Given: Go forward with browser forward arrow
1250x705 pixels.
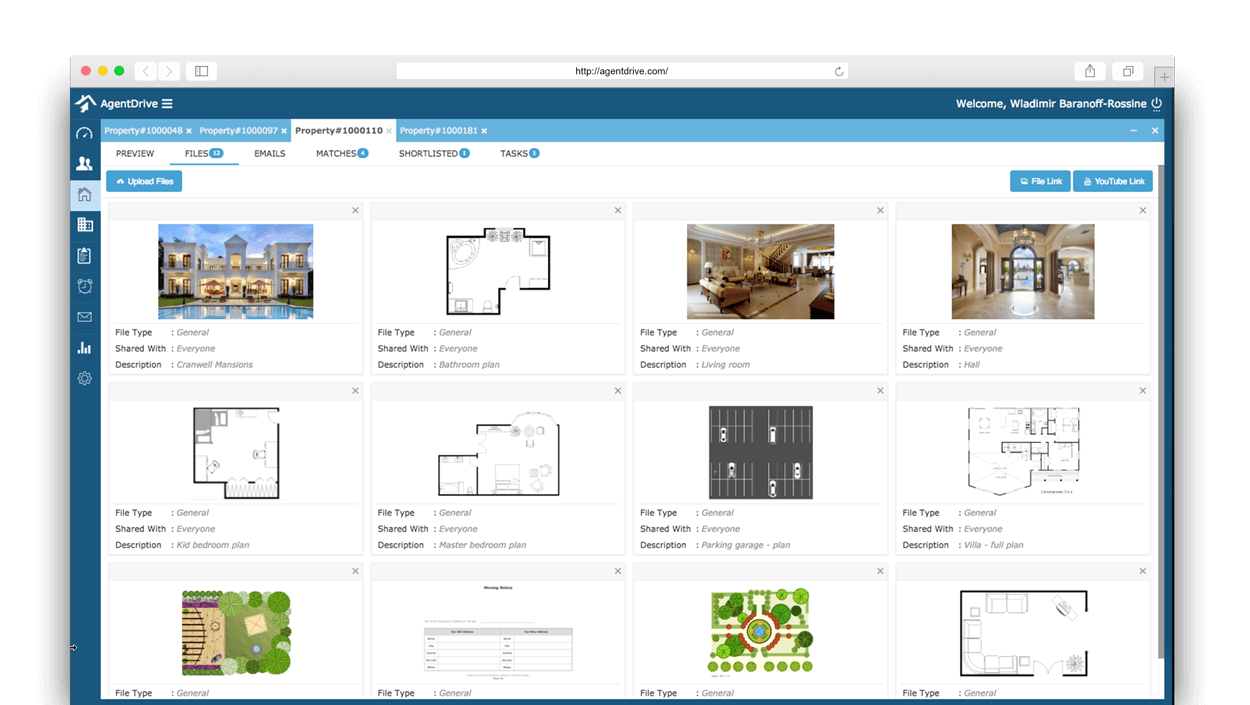Looking at the screenshot, I should [169, 71].
